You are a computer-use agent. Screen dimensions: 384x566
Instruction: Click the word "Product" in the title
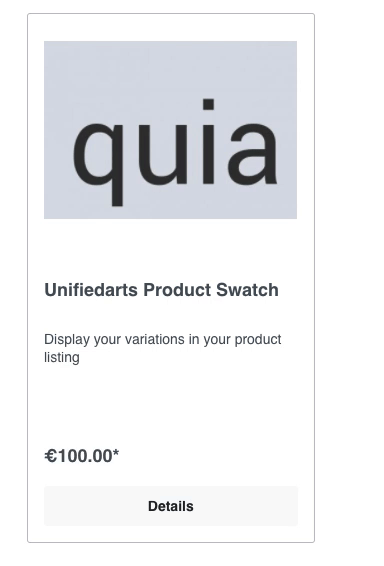pos(177,290)
